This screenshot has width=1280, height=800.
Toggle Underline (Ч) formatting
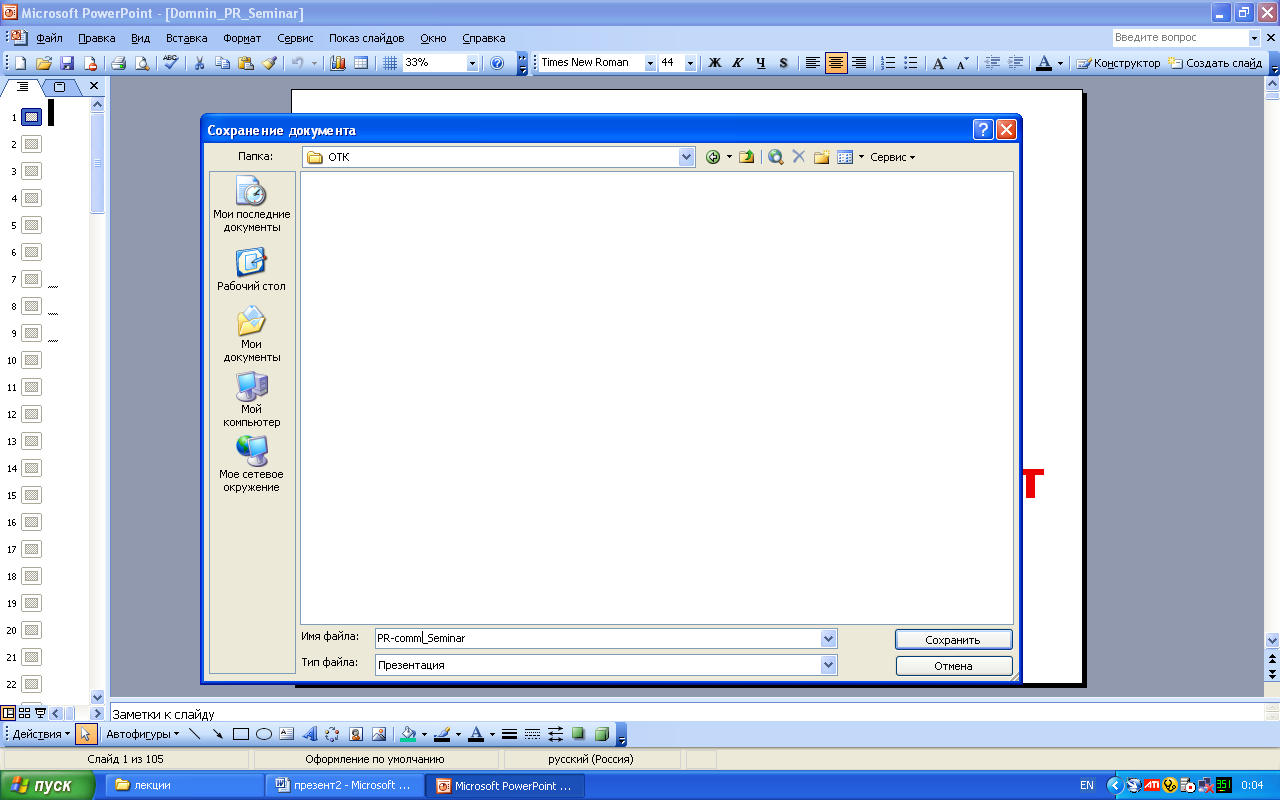pyautogui.click(x=761, y=63)
